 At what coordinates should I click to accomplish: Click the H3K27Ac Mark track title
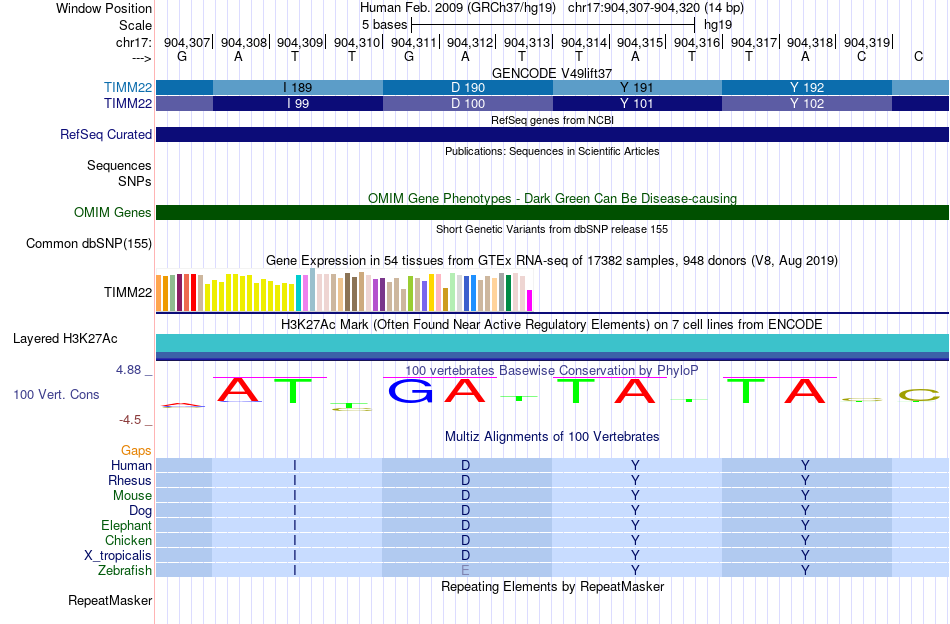click(552, 324)
